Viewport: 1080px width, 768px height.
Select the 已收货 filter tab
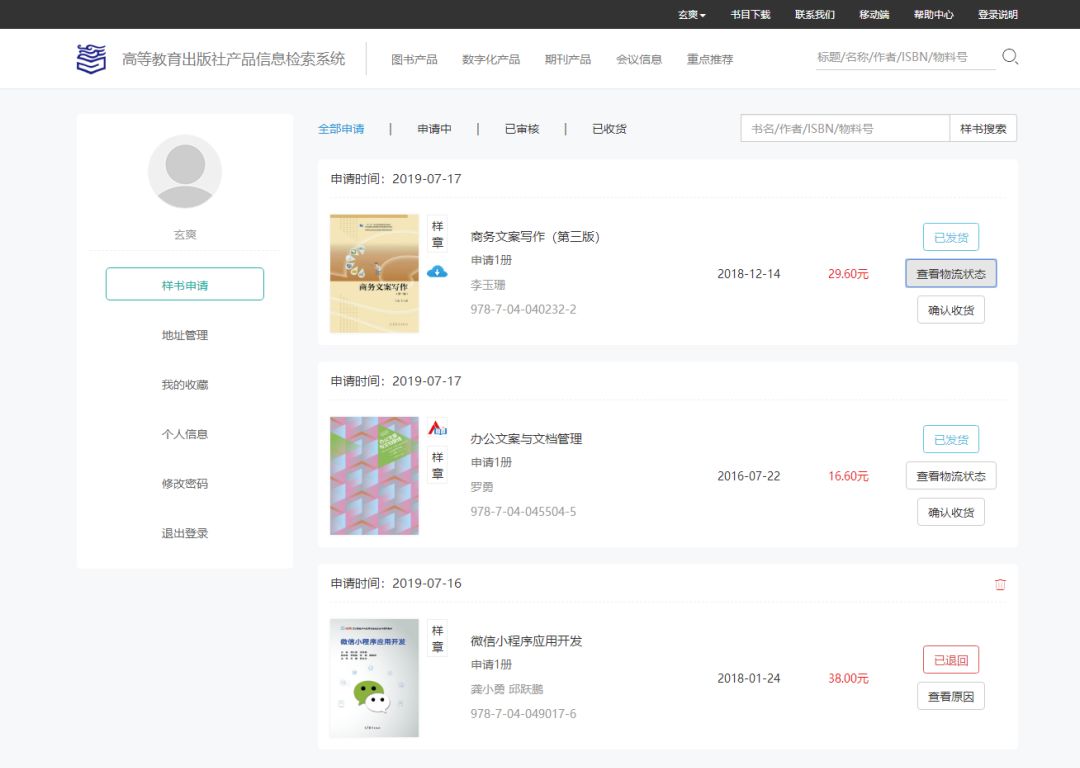(609, 129)
